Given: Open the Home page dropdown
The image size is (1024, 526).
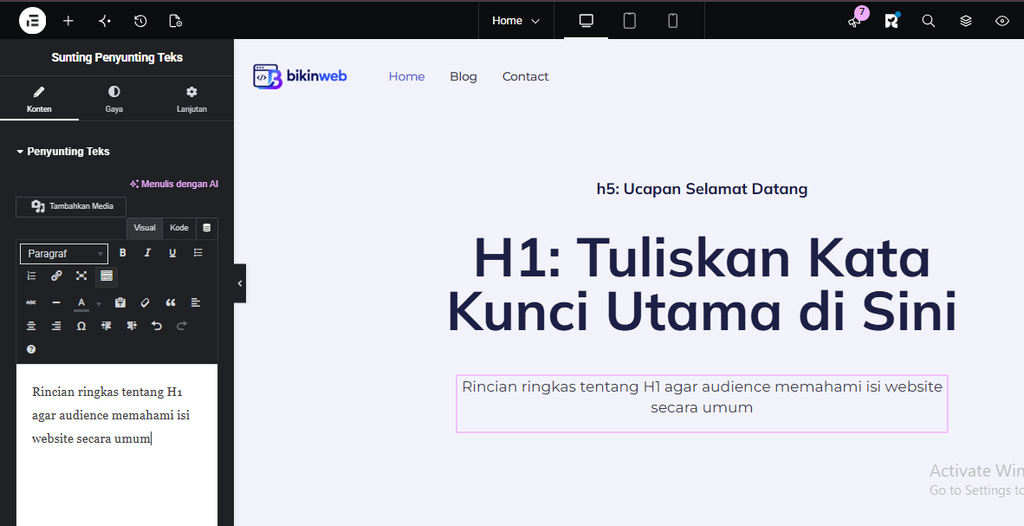Looking at the screenshot, I should tap(516, 21).
